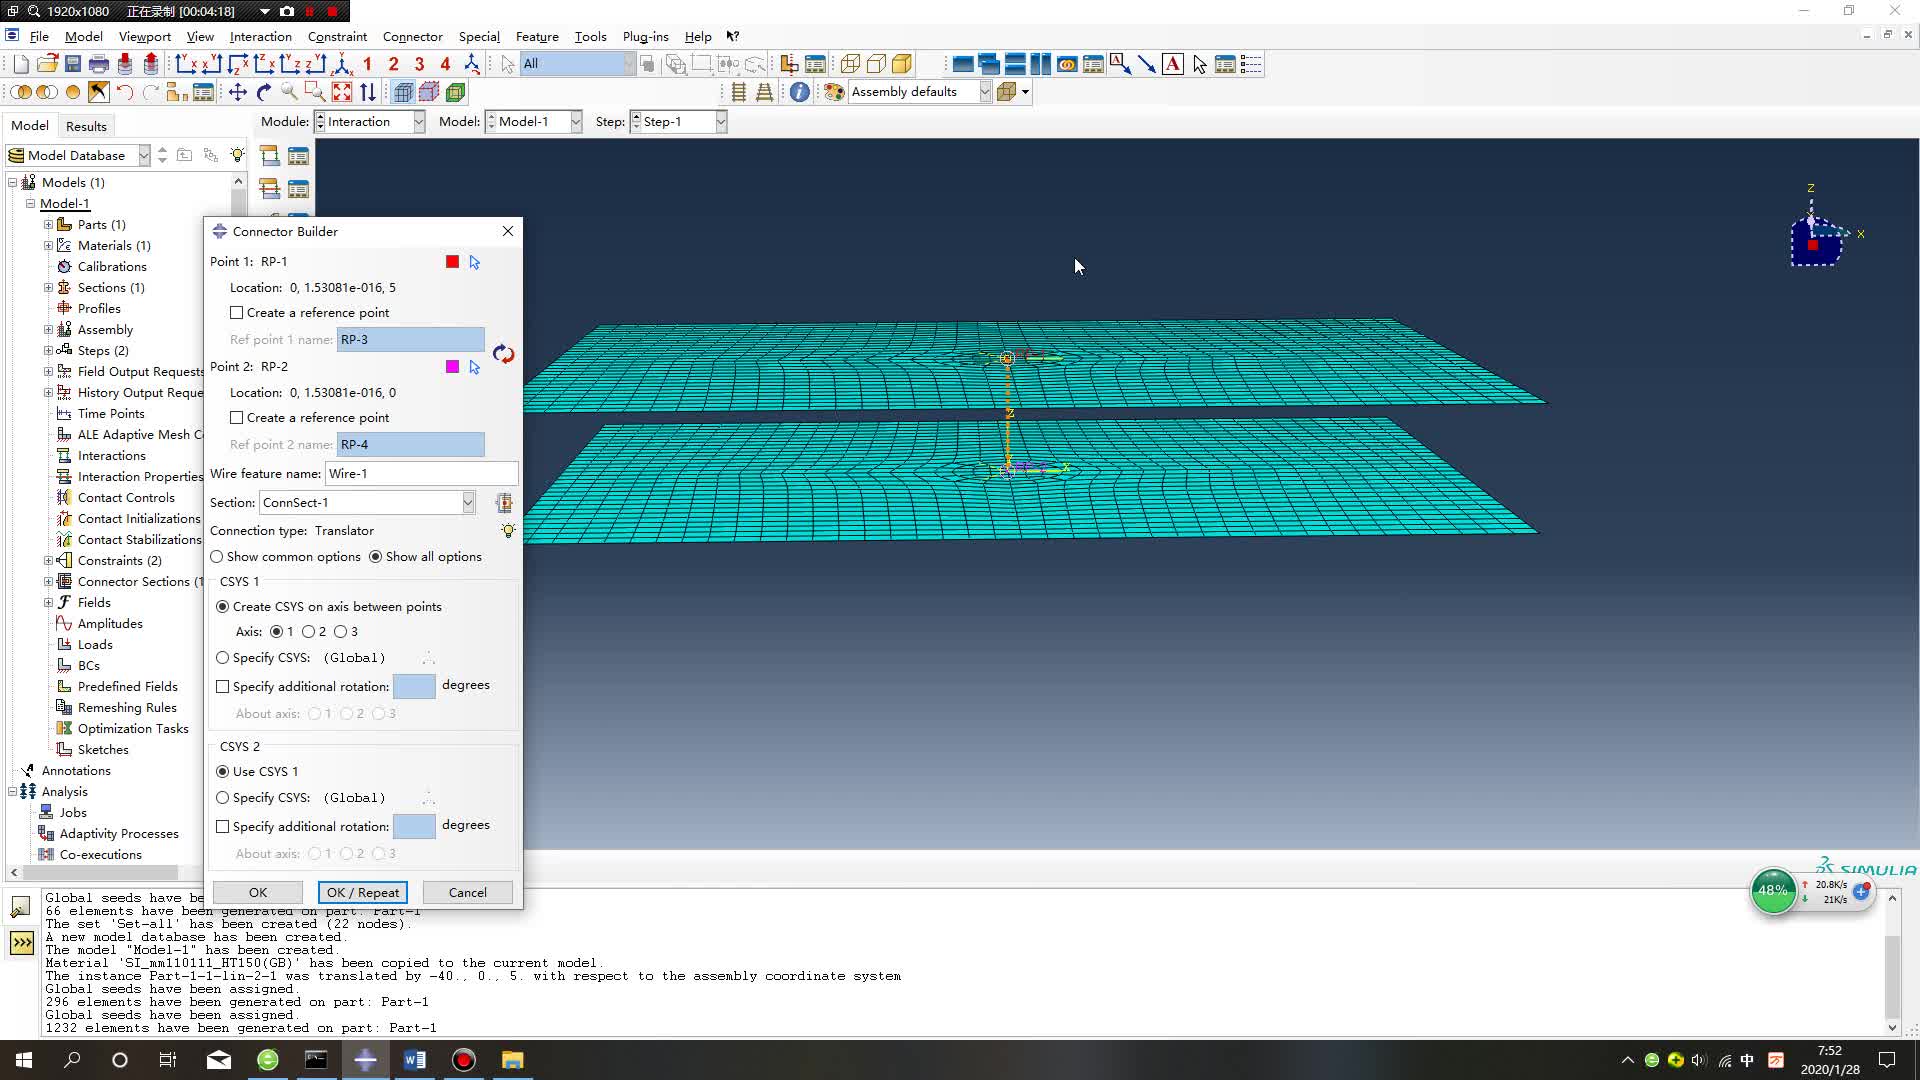The width and height of the screenshot is (1920, 1080).
Task: Click the connection type lightbulb tip icon
Action: click(508, 531)
